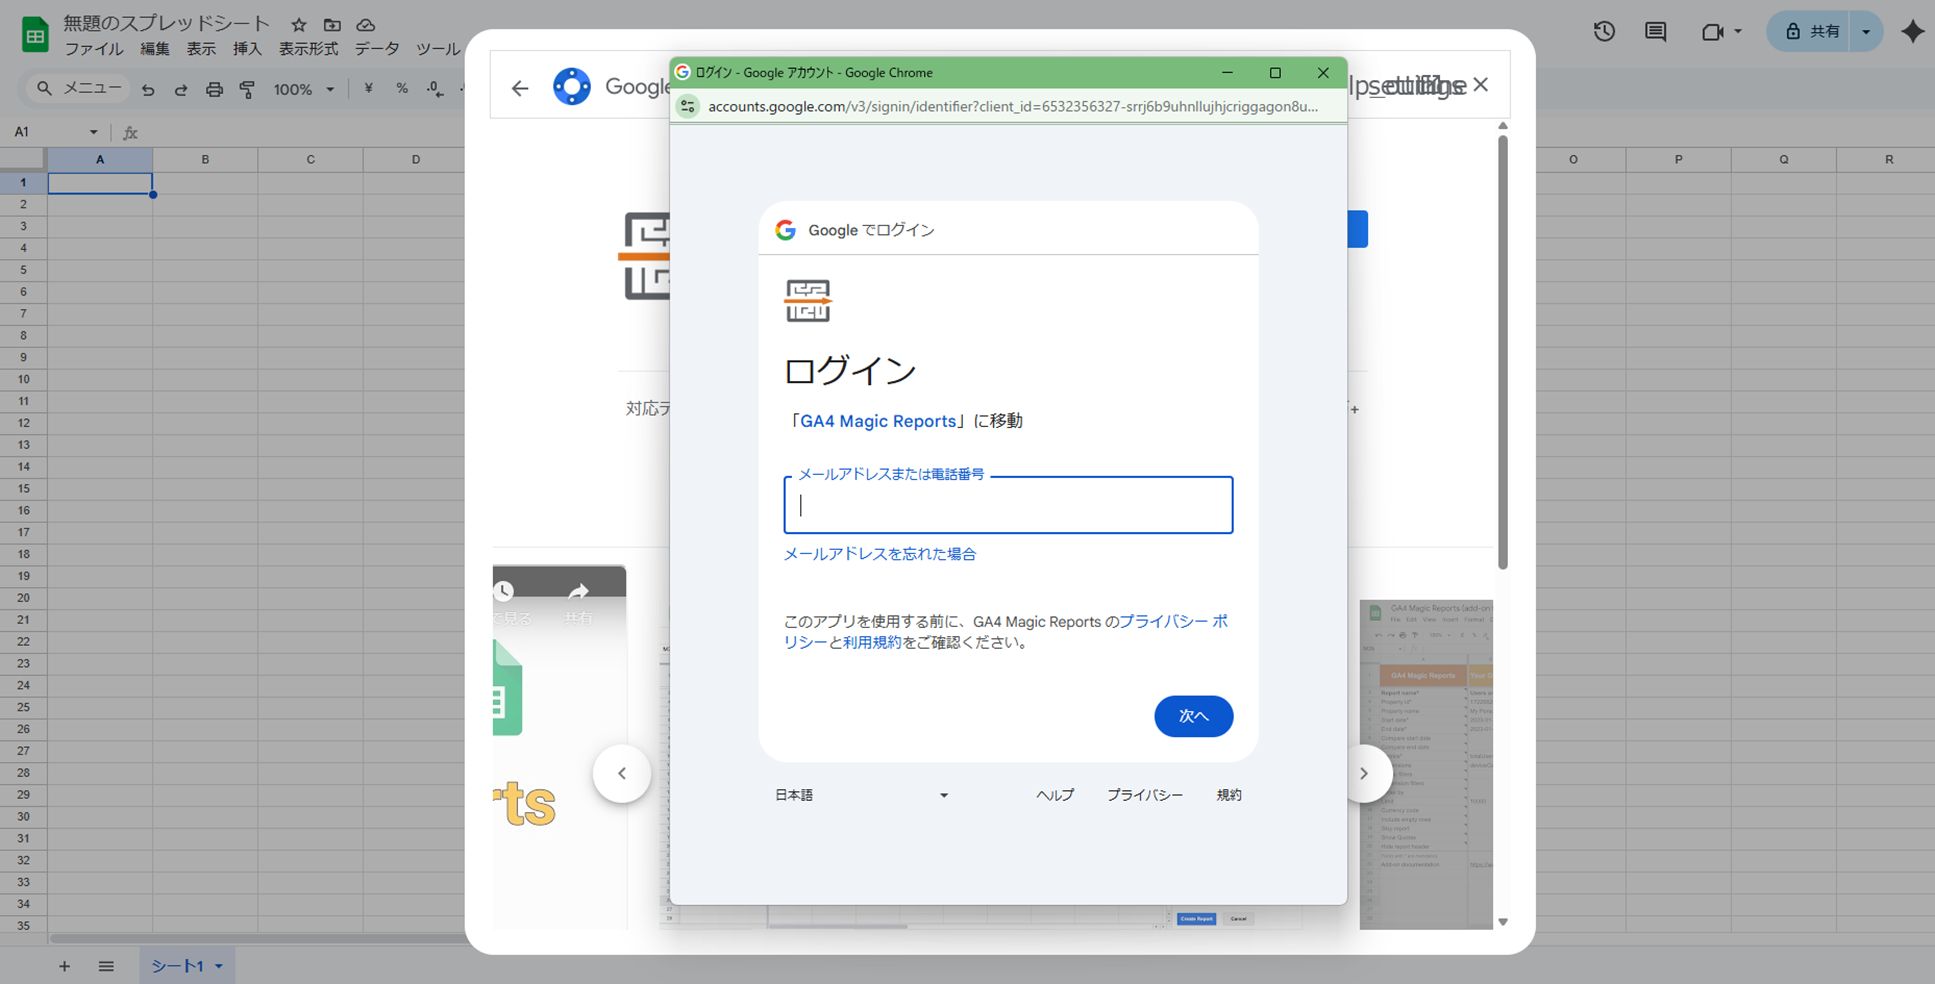
Task: Select row 5 header
Action: point(23,270)
